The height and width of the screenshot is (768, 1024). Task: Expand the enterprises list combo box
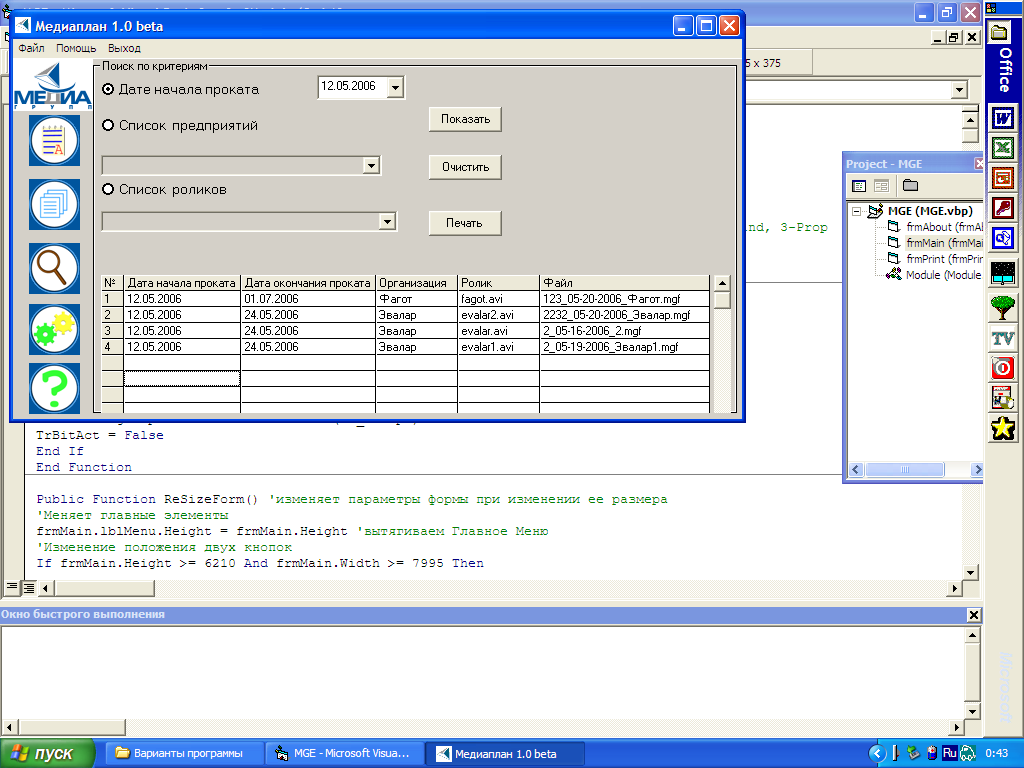(371, 166)
